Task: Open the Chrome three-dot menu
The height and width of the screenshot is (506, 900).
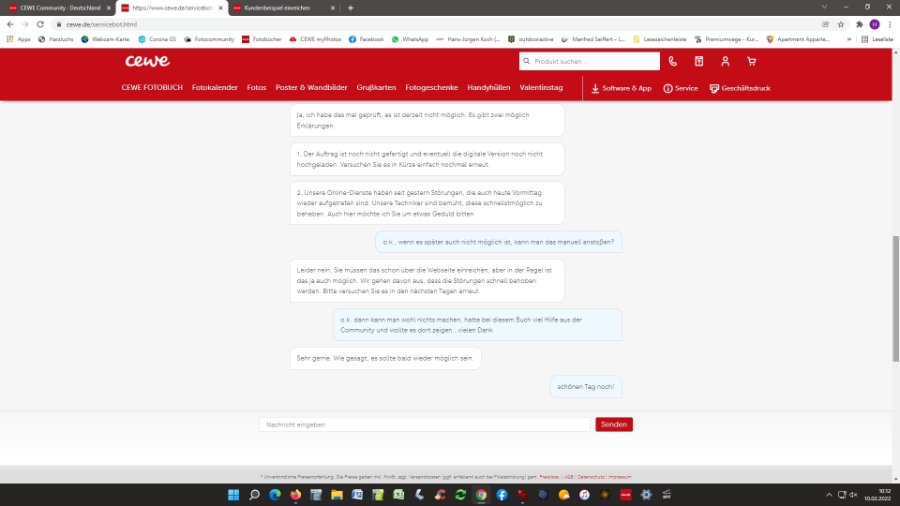Action: click(x=890, y=24)
